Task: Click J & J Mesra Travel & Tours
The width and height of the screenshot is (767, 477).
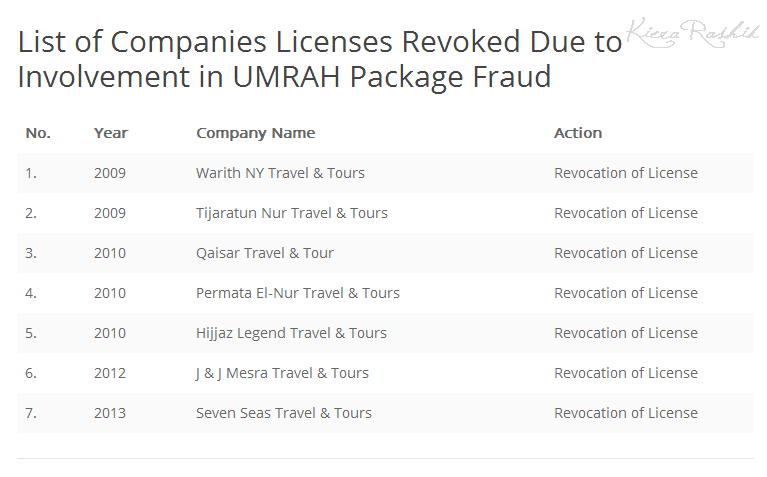Action: (x=282, y=373)
